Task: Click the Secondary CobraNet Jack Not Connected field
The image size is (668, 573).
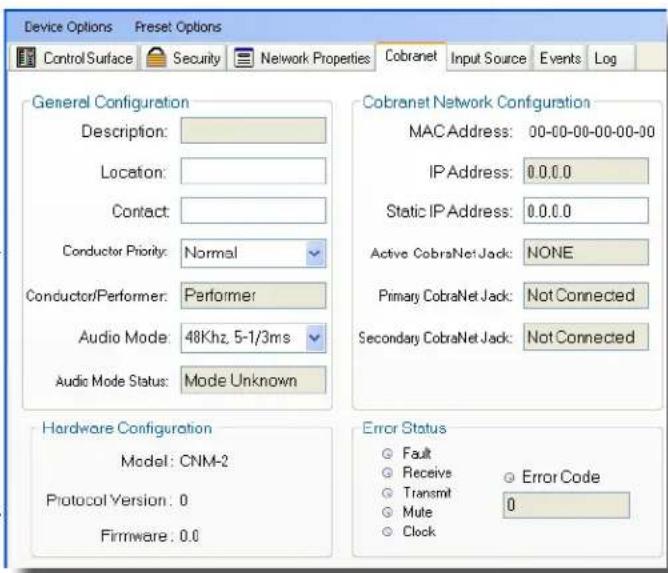Action: (586, 337)
